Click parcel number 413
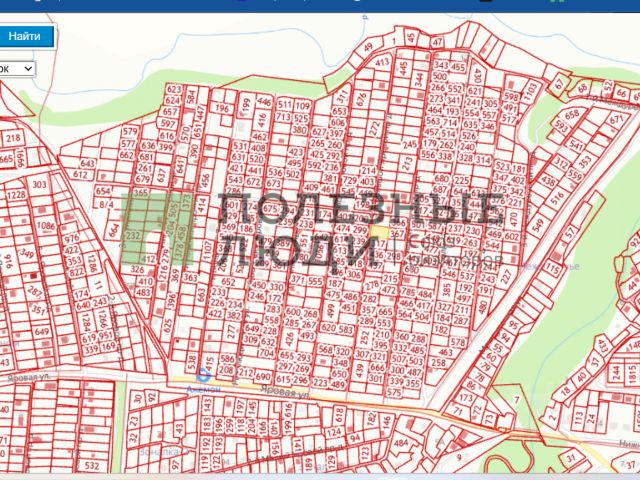Screen dimensions: 640x480 click(382, 62)
